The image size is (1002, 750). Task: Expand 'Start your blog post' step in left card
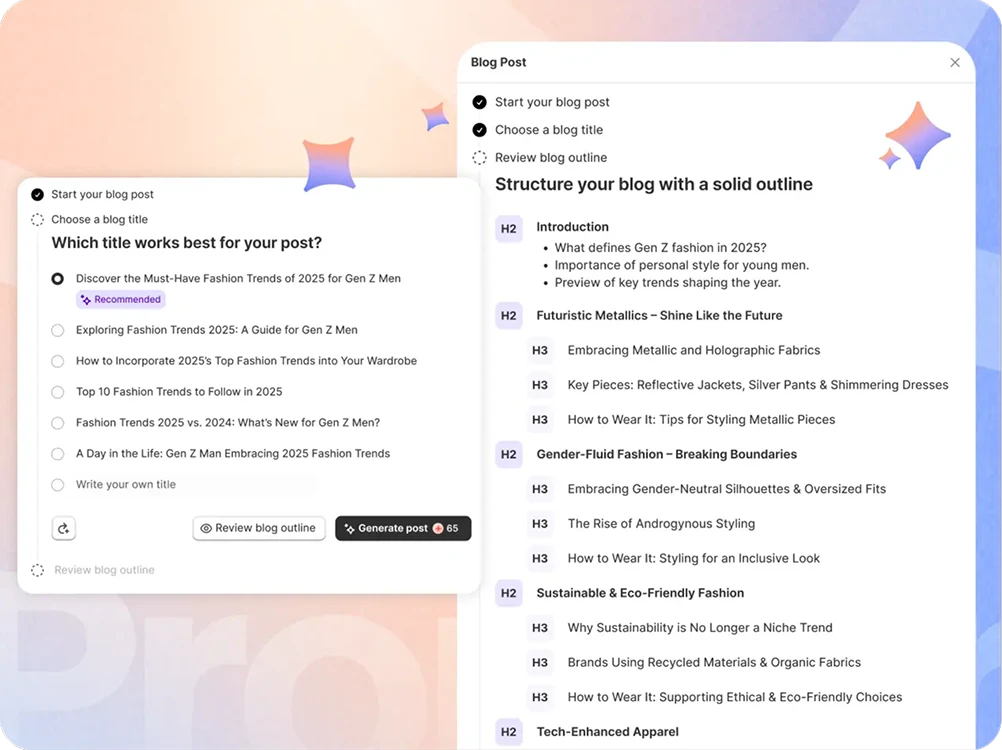pos(102,195)
